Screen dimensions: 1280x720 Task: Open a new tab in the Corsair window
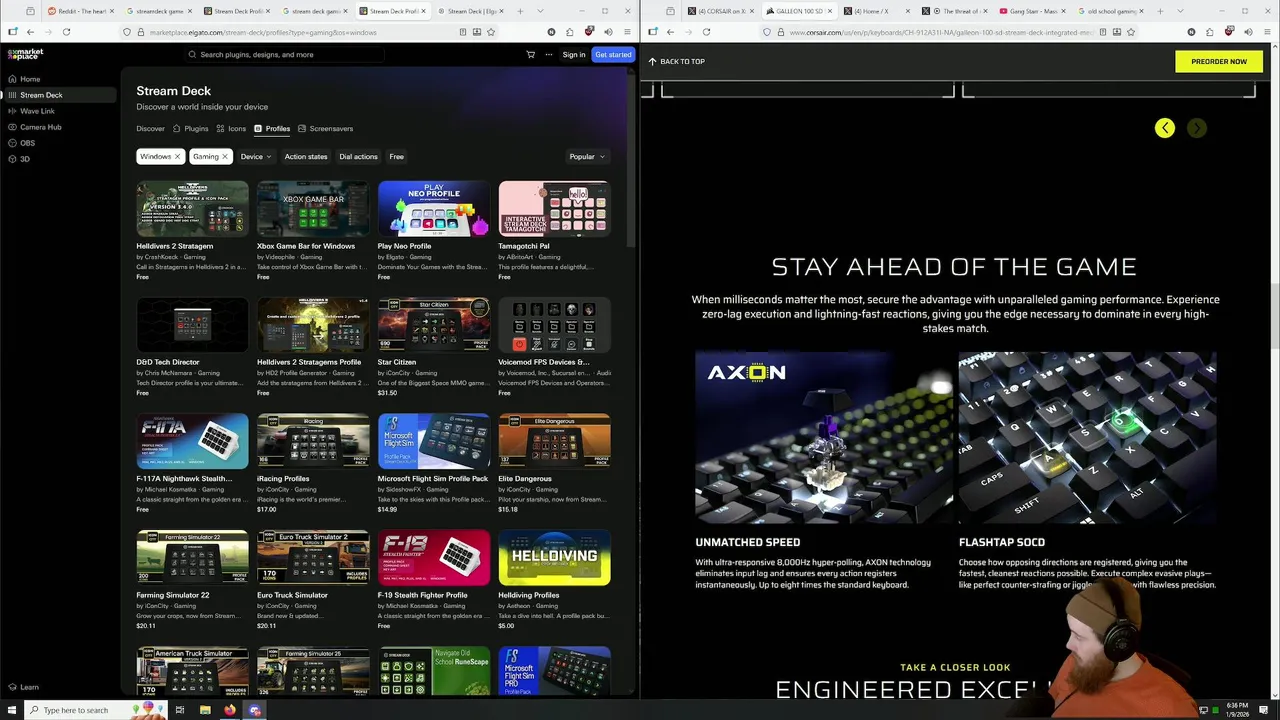coord(1160,11)
